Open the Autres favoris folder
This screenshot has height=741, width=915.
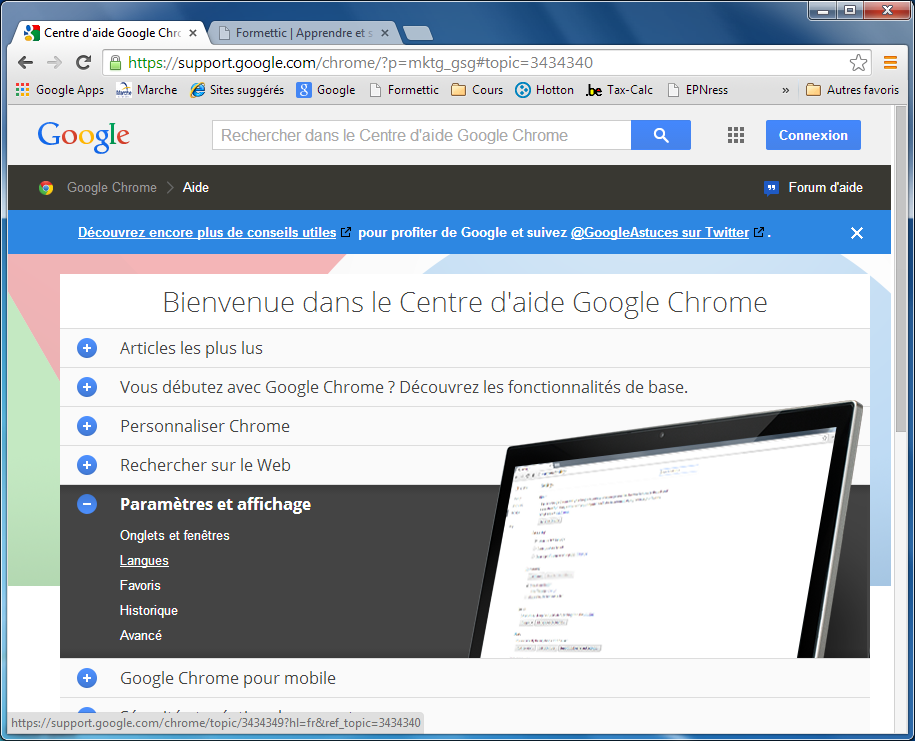(852, 90)
